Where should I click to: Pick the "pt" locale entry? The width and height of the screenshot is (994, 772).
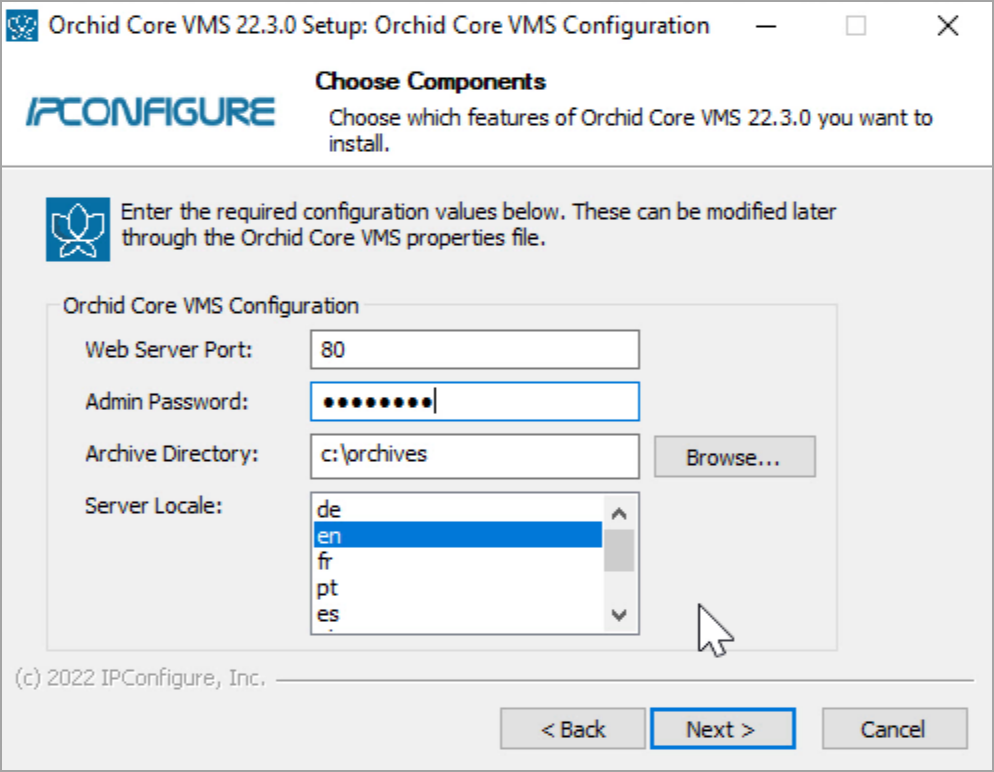click(x=458, y=588)
